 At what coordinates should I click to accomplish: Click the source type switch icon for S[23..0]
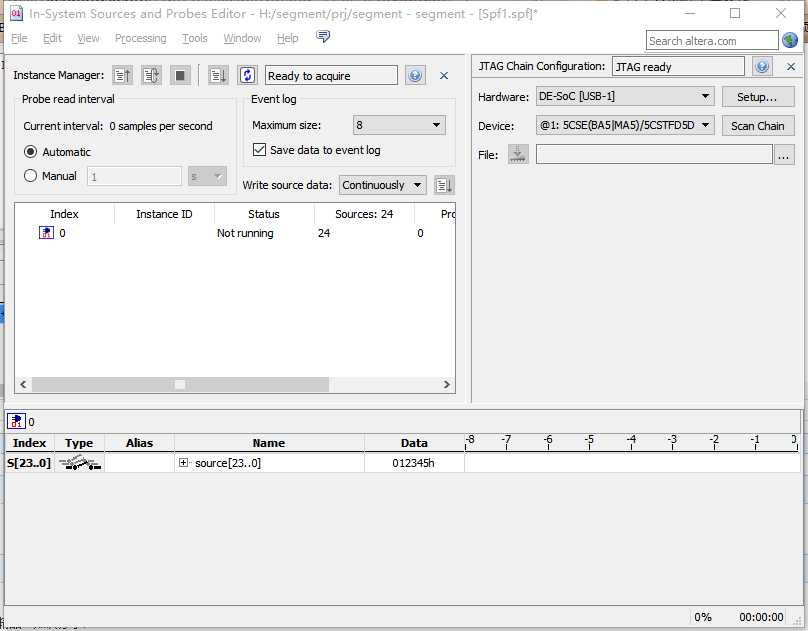point(79,463)
